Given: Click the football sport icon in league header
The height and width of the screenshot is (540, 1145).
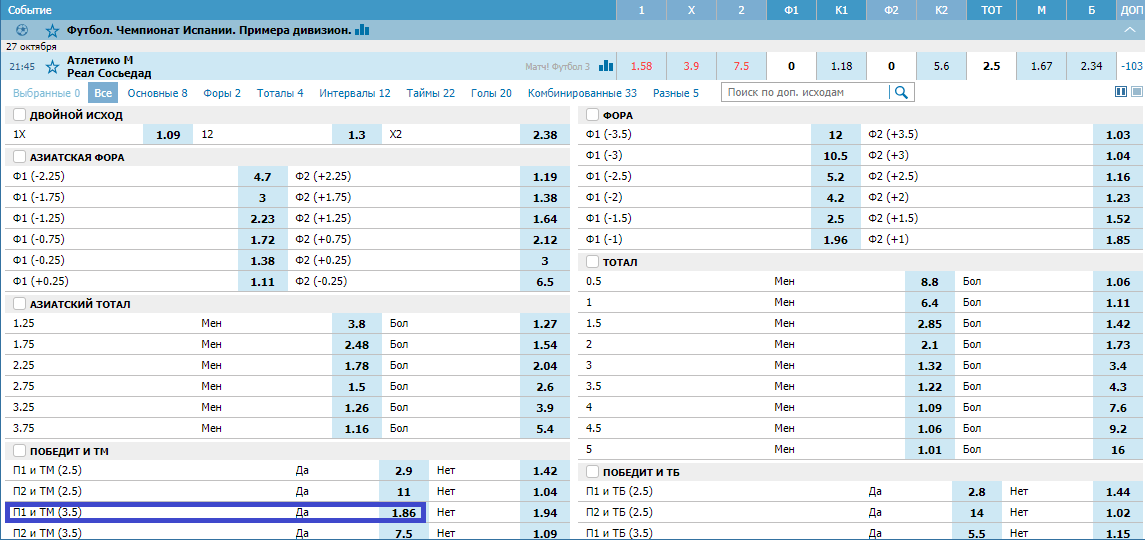Looking at the screenshot, I should 22,31.
